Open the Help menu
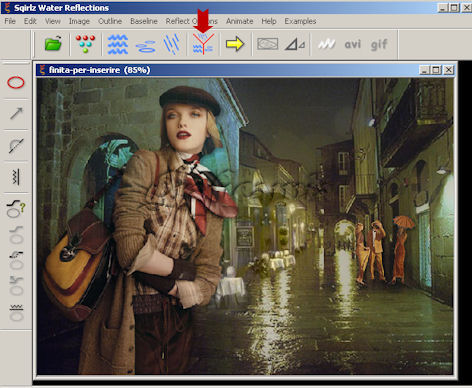 pyautogui.click(x=269, y=21)
